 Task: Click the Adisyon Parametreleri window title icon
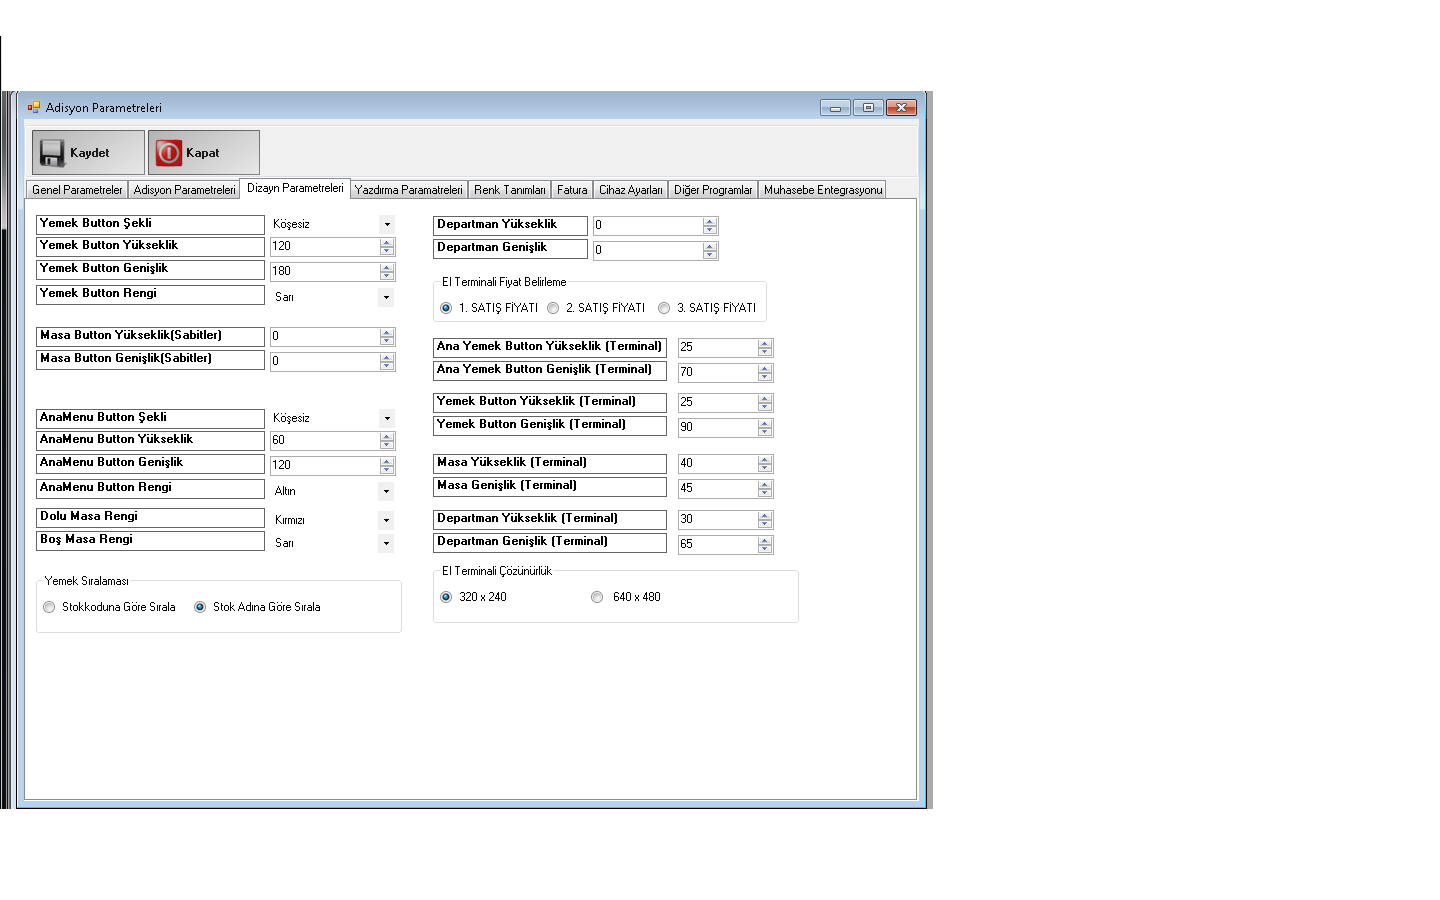(34, 107)
